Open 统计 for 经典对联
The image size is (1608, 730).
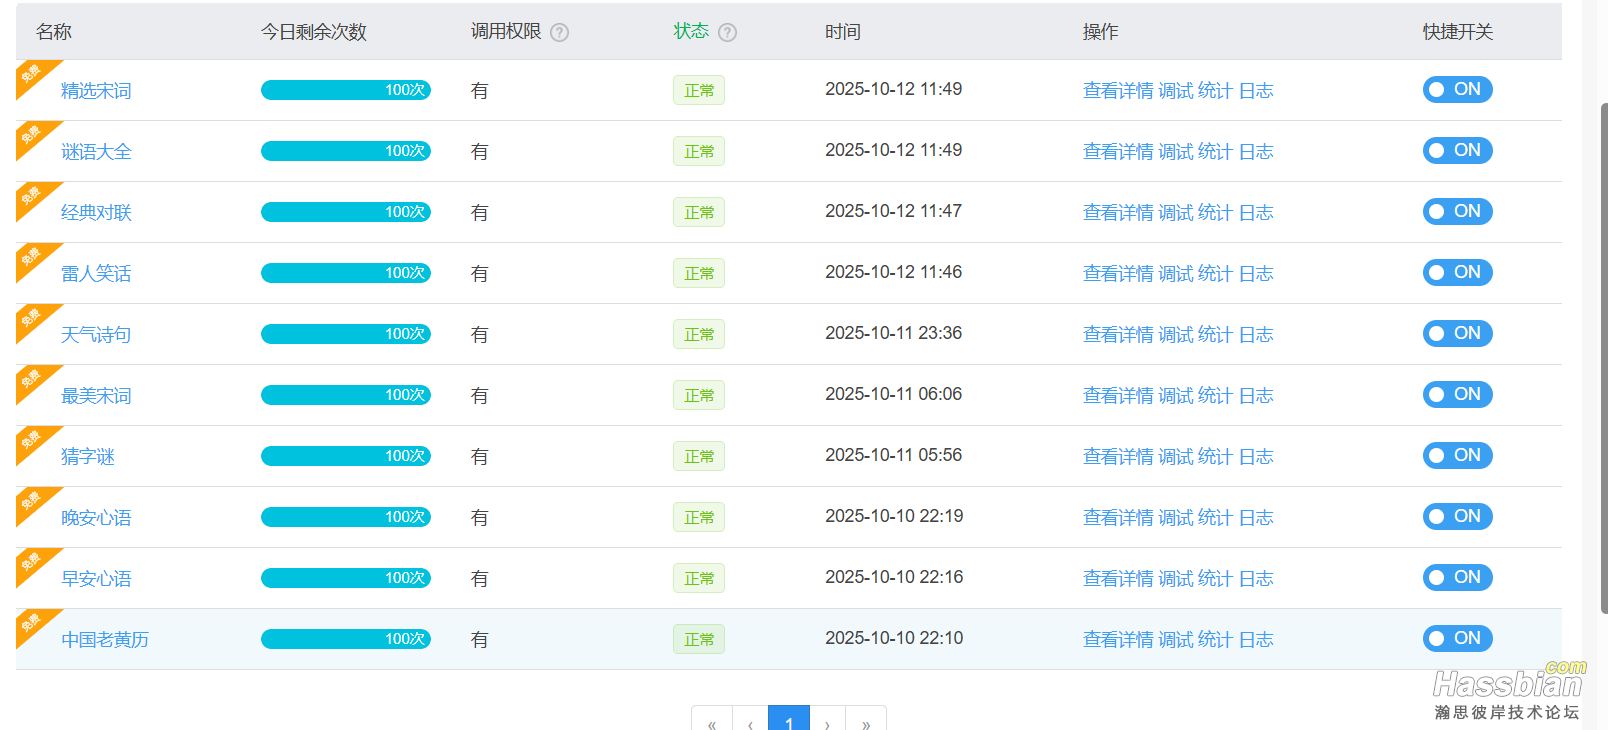[1214, 213]
